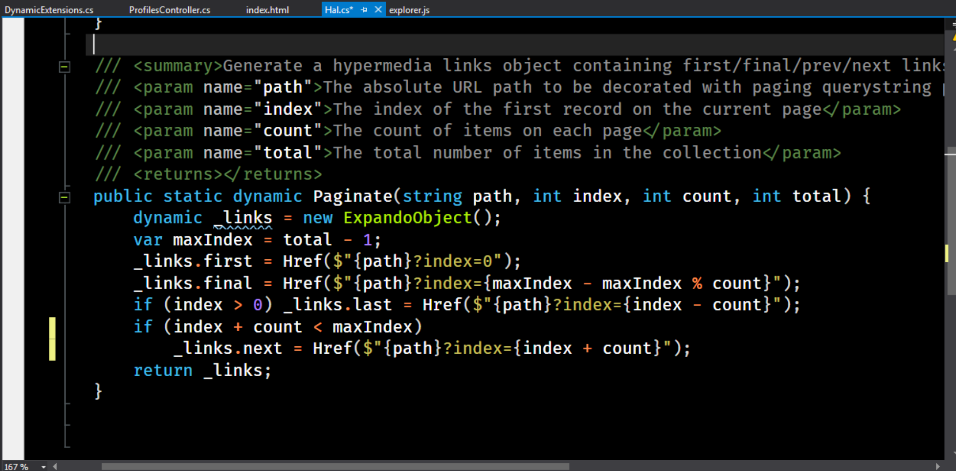Click the horizontal scrollbar left arrow
The width and height of the screenshot is (956, 471).
point(56,466)
